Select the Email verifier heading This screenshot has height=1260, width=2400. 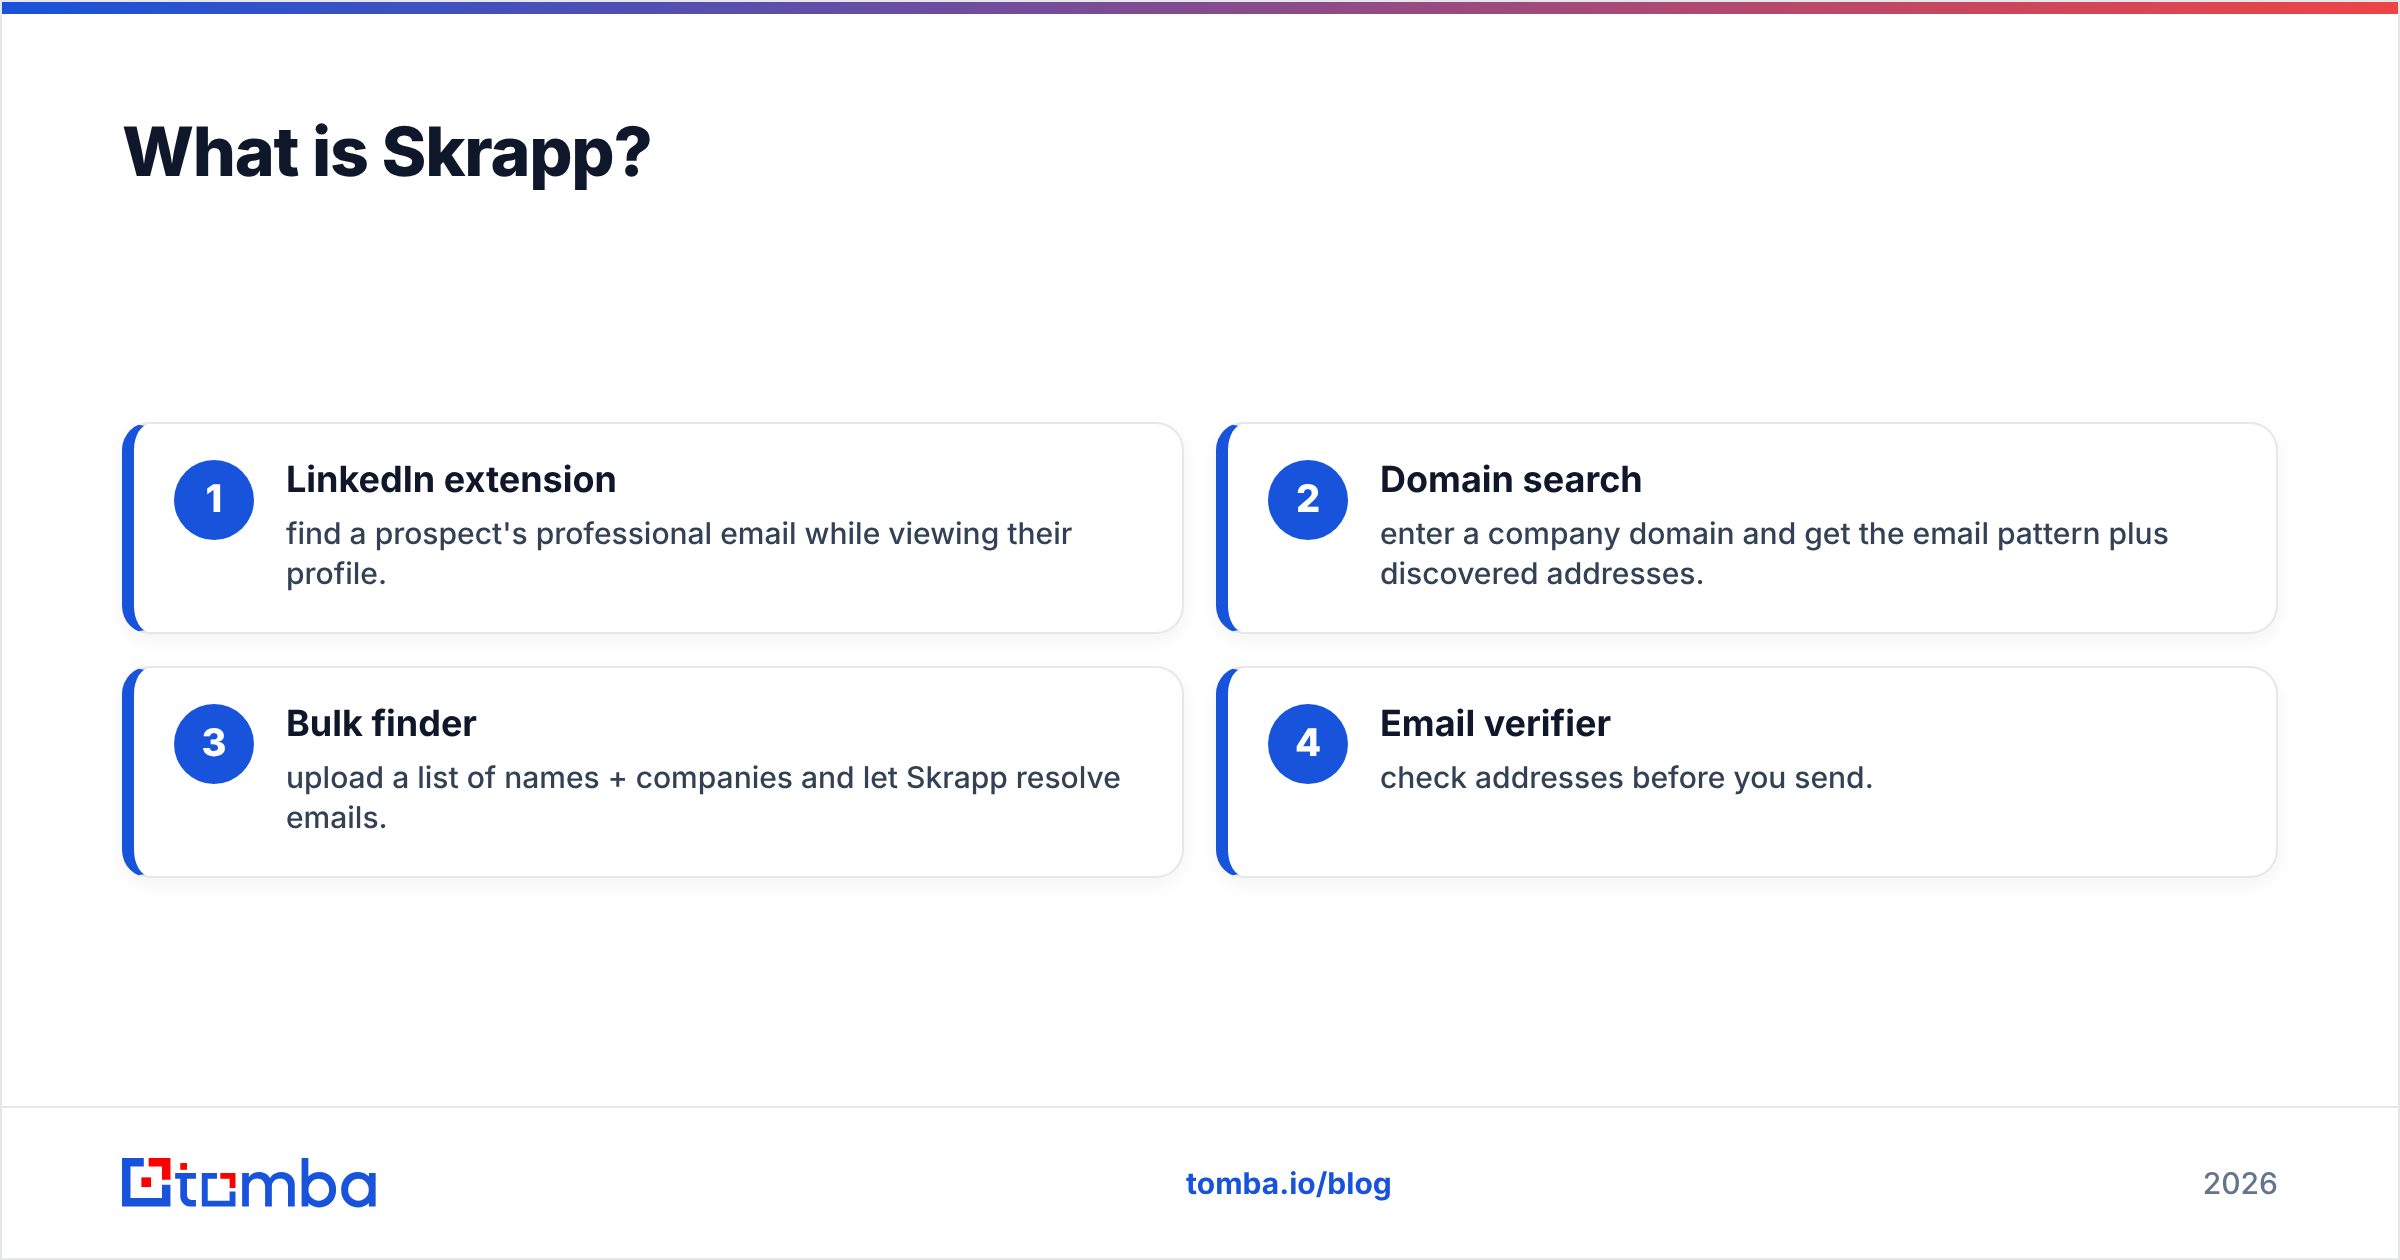tap(1495, 724)
